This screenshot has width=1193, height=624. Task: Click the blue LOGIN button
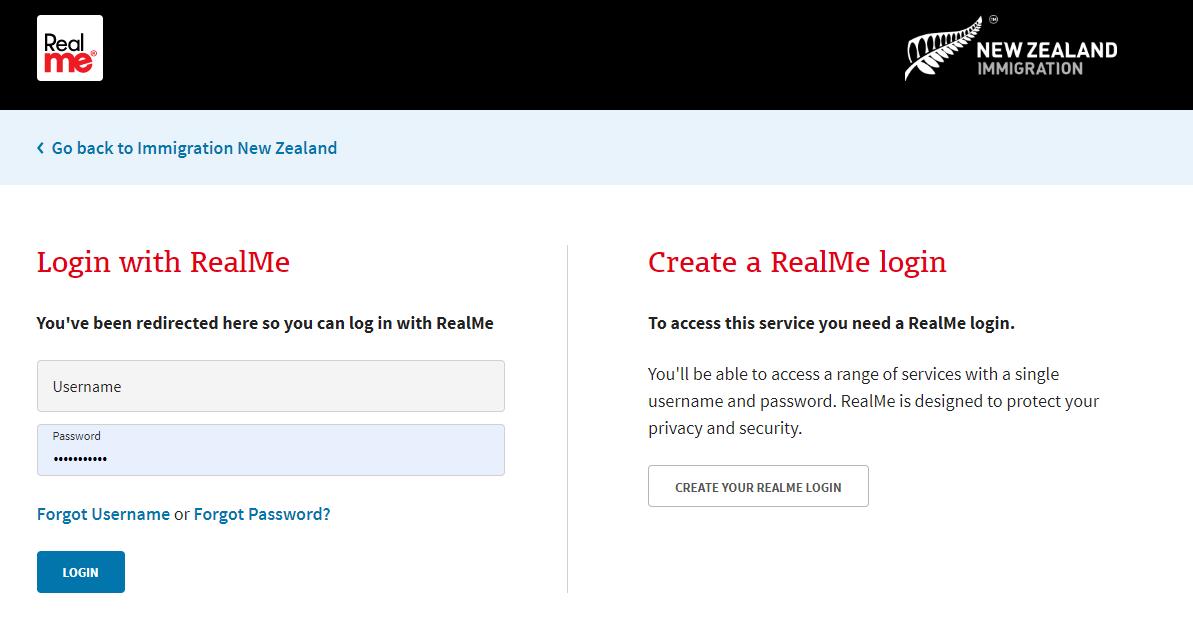click(81, 572)
